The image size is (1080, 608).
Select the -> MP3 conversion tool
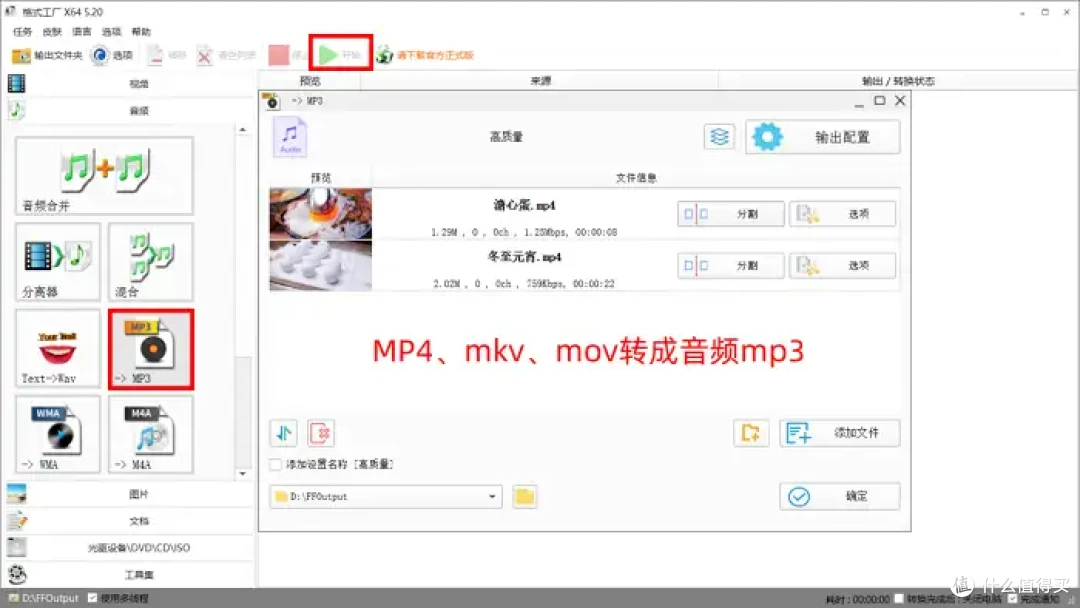pos(151,348)
